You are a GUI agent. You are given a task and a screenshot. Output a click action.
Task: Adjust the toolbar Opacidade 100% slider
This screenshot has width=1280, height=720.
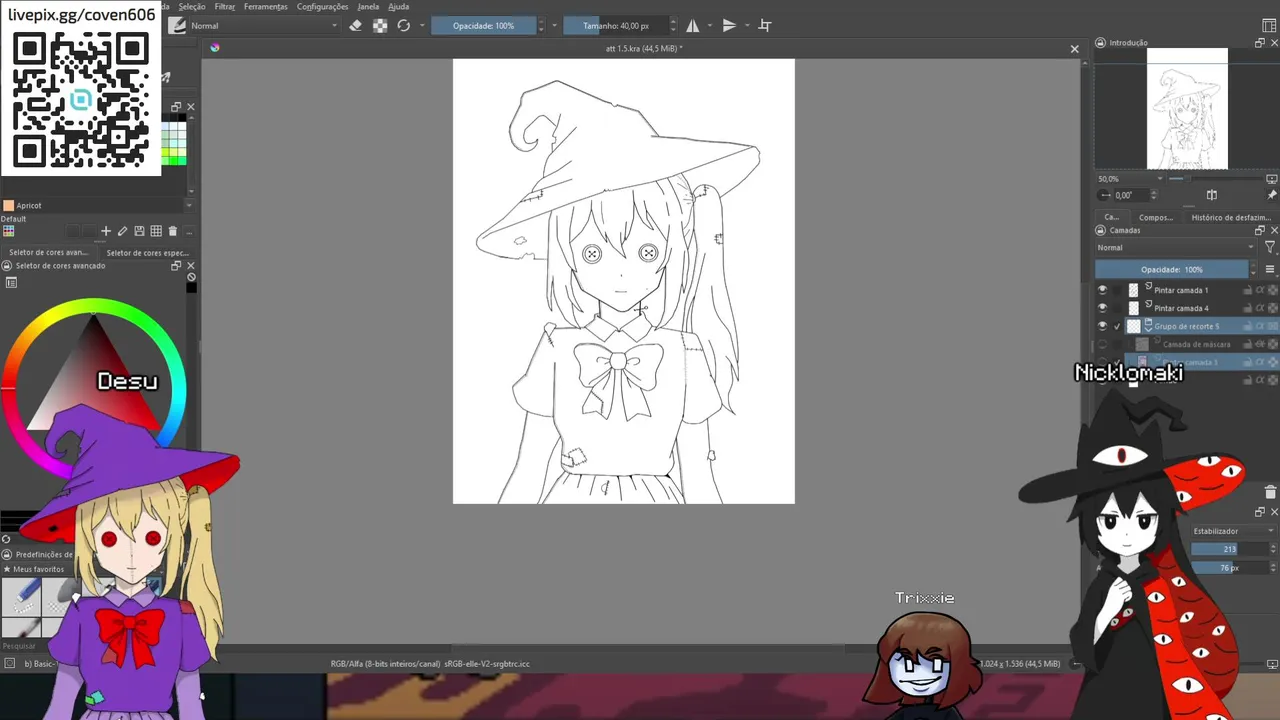pyautogui.click(x=483, y=26)
